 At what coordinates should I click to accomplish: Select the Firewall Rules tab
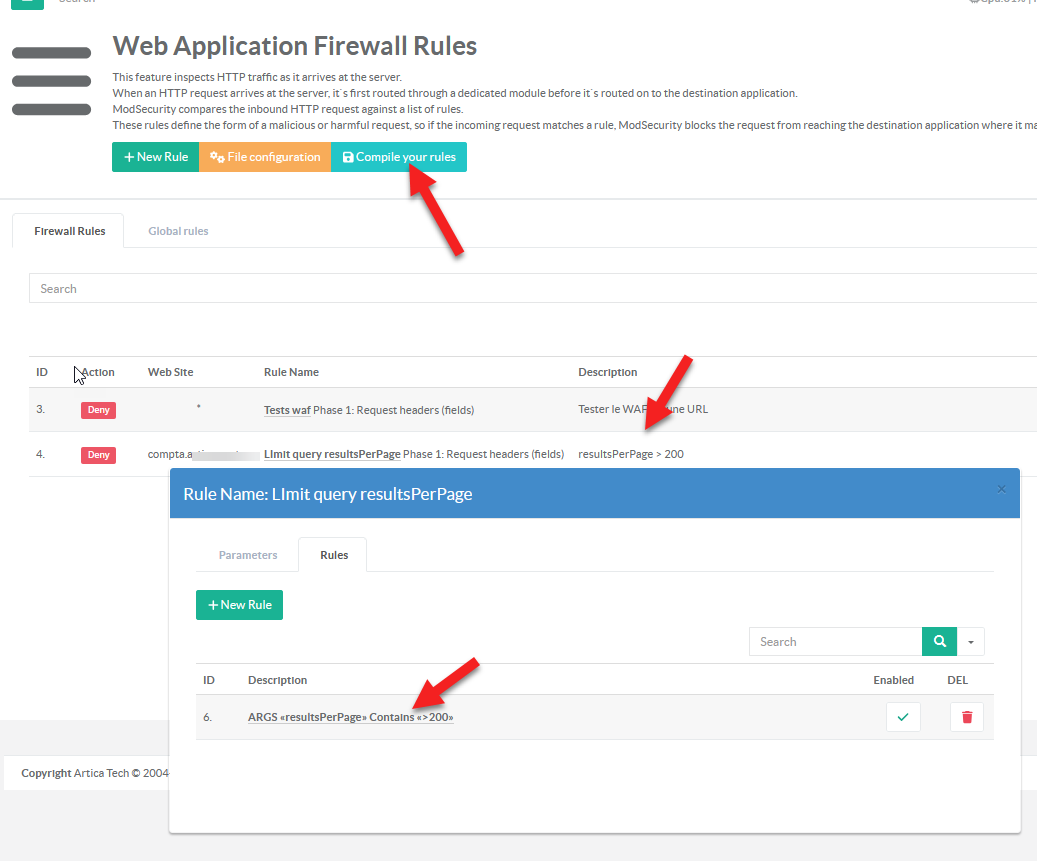click(x=69, y=231)
